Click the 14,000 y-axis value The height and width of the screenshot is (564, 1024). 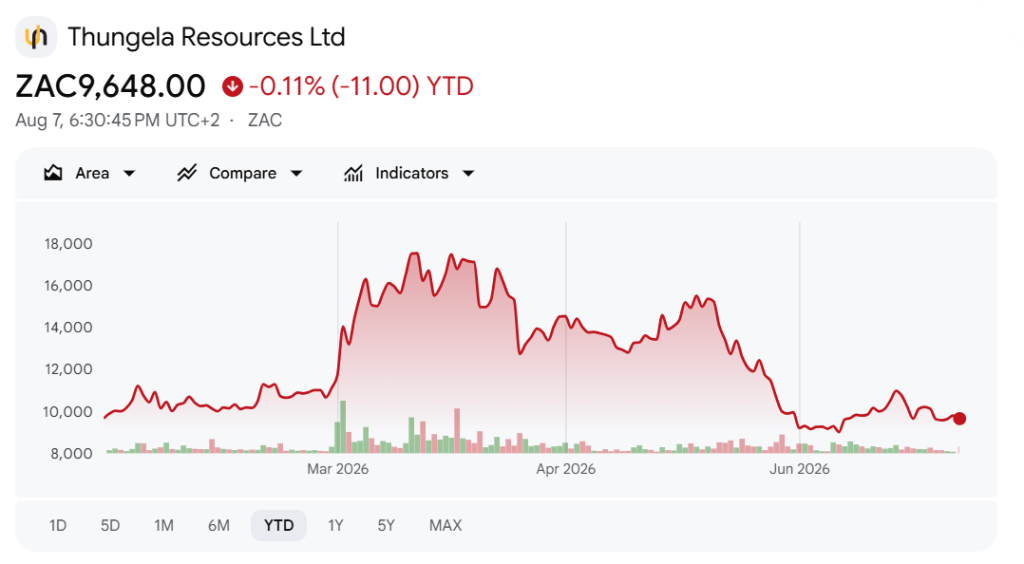click(x=69, y=328)
